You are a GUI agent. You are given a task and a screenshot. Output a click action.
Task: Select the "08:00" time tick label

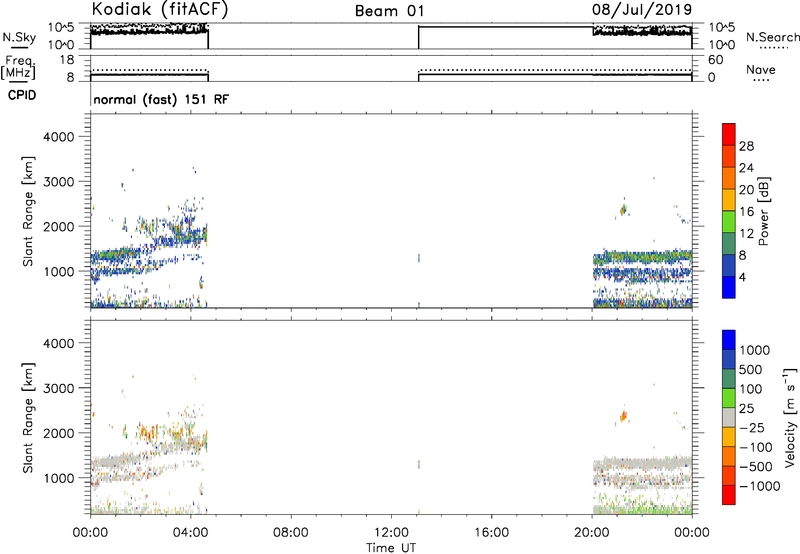291,533
